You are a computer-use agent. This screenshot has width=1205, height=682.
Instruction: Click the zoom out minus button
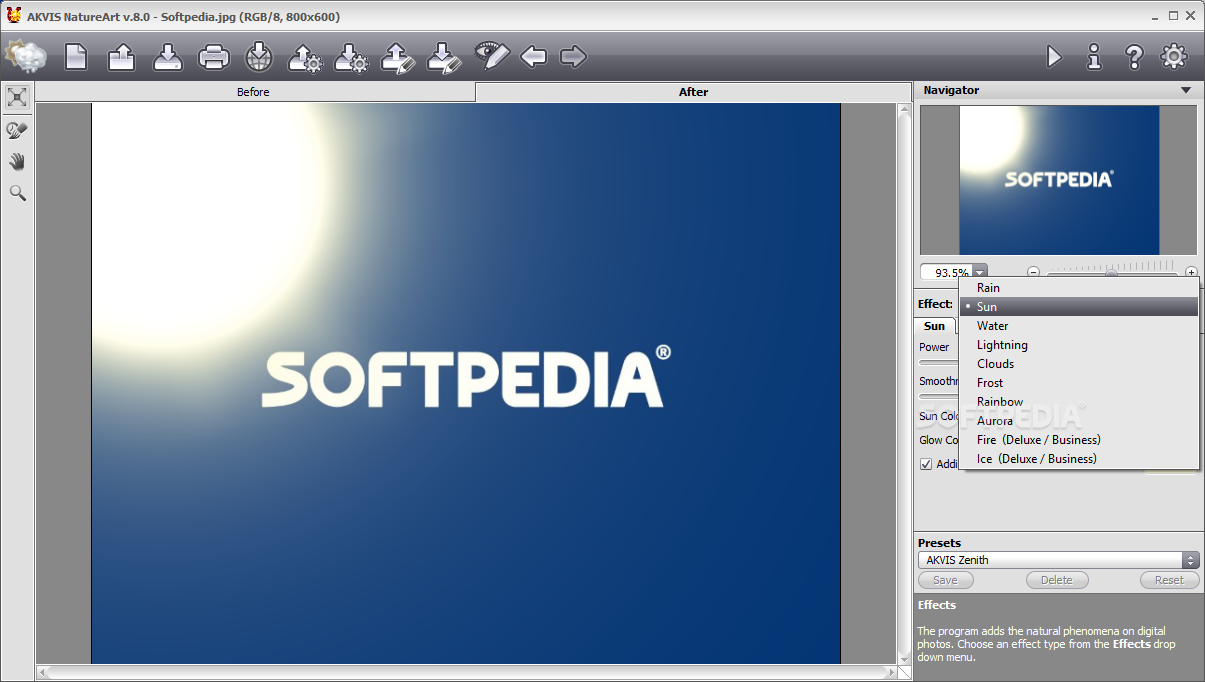pos(1034,272)
